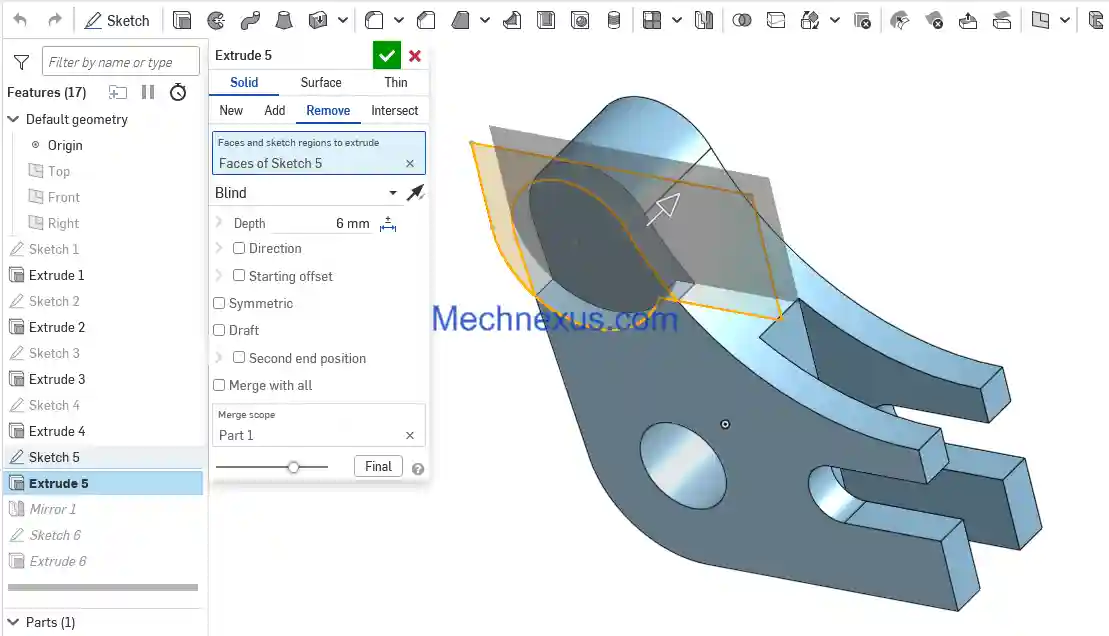Check the Draft option in dialog

tap(219, 330)
